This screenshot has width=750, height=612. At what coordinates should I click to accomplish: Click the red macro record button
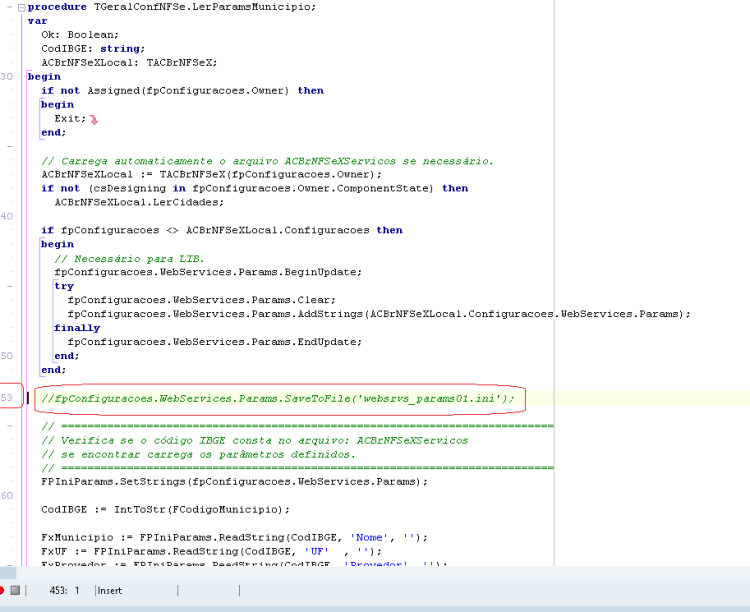pos(1,590)
